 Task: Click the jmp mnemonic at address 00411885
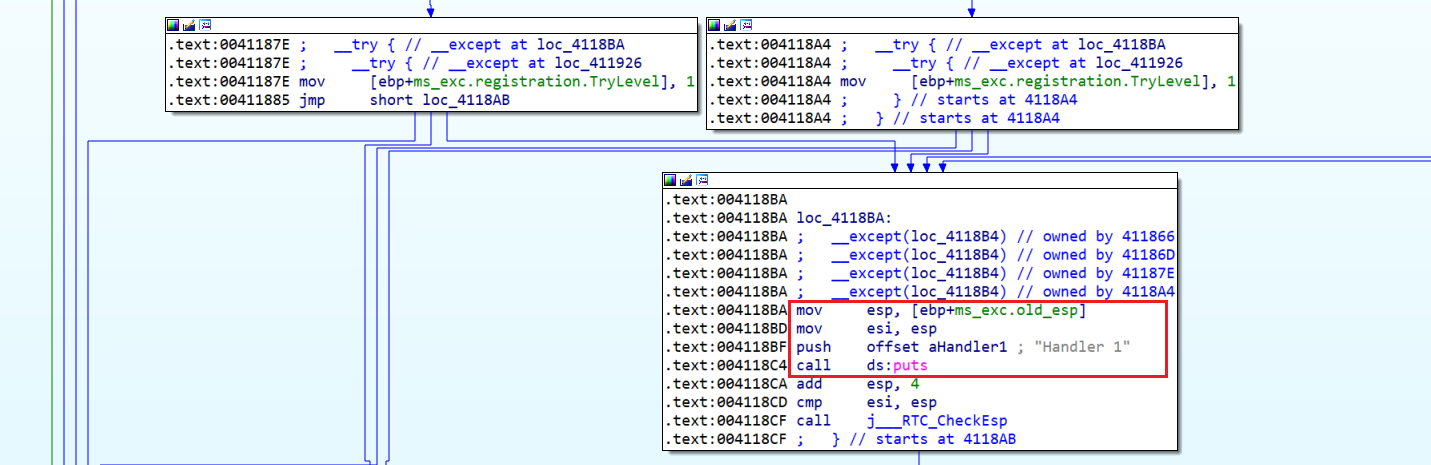[x=311, y=100]
